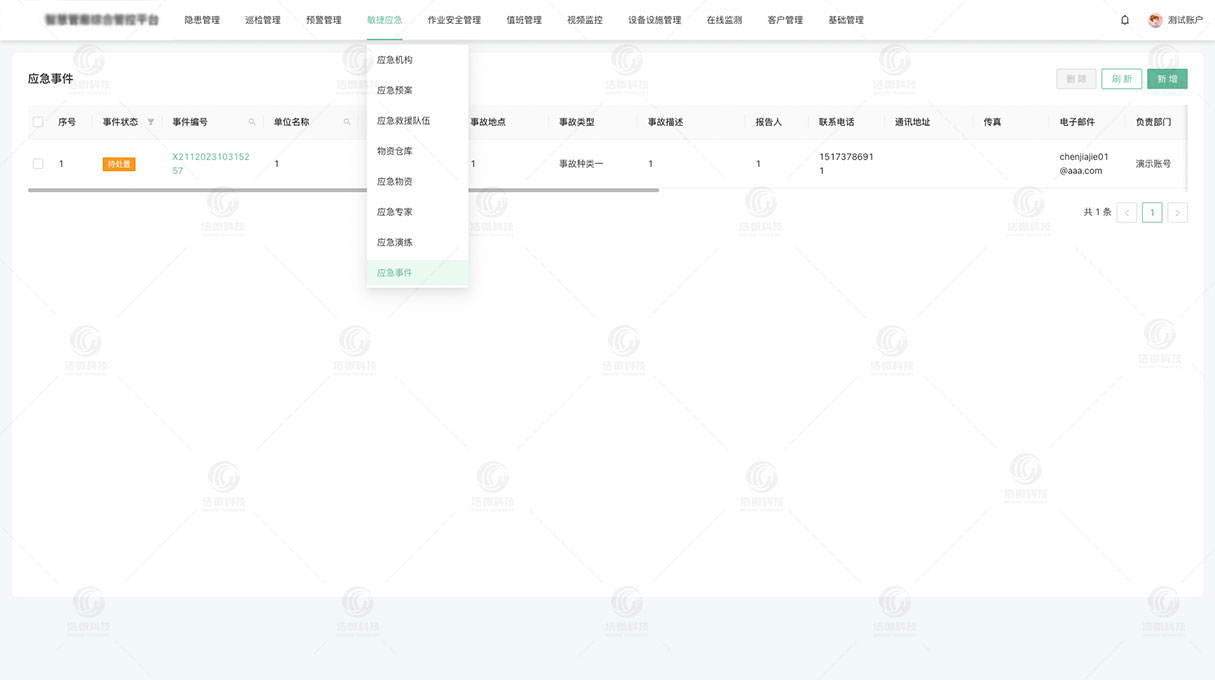Open the 事件状态 column filter icon
The height and width of the screenshot is (680, 1215).
[x=151, y=122]
